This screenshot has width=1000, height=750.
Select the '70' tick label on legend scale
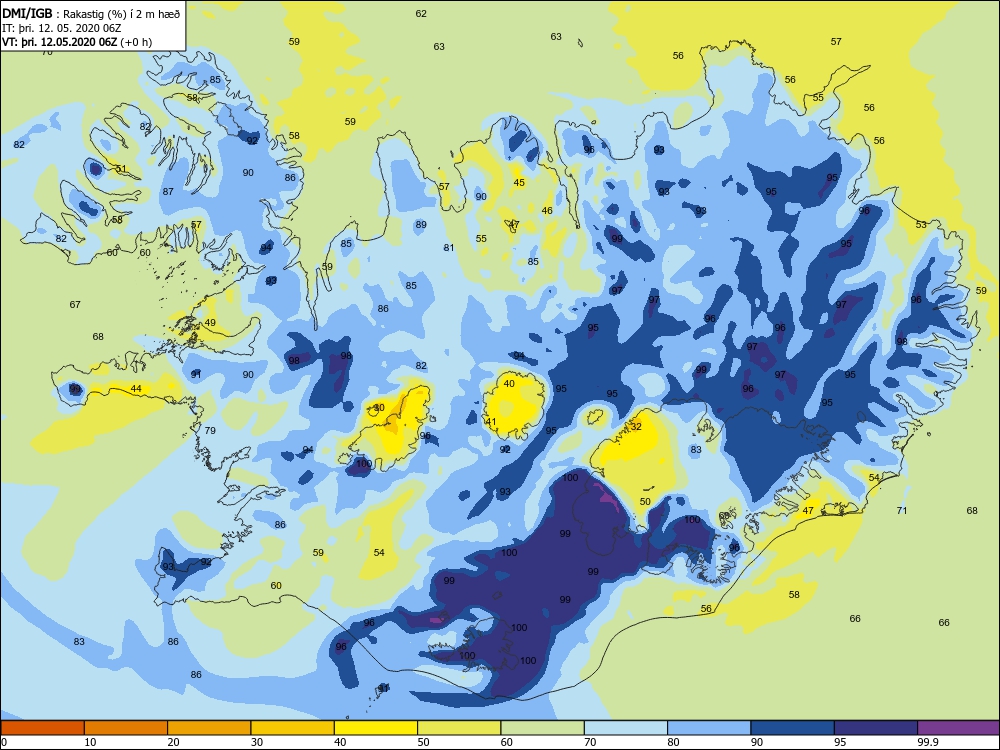590,742
